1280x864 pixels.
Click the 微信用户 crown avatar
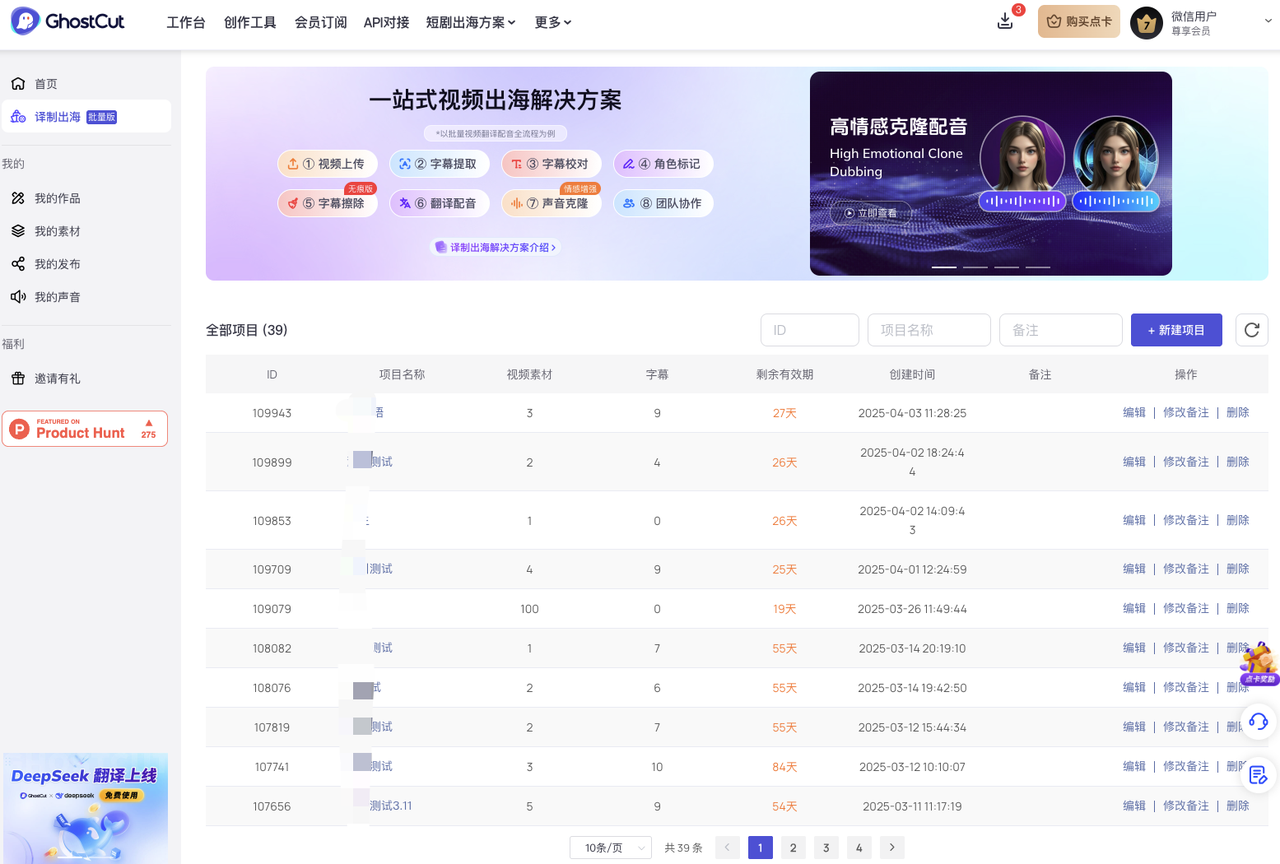[1146, 23]
